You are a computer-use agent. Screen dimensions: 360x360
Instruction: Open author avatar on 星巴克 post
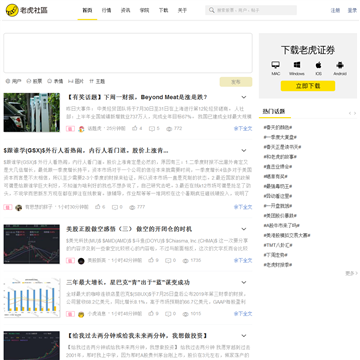coord(81,314)
